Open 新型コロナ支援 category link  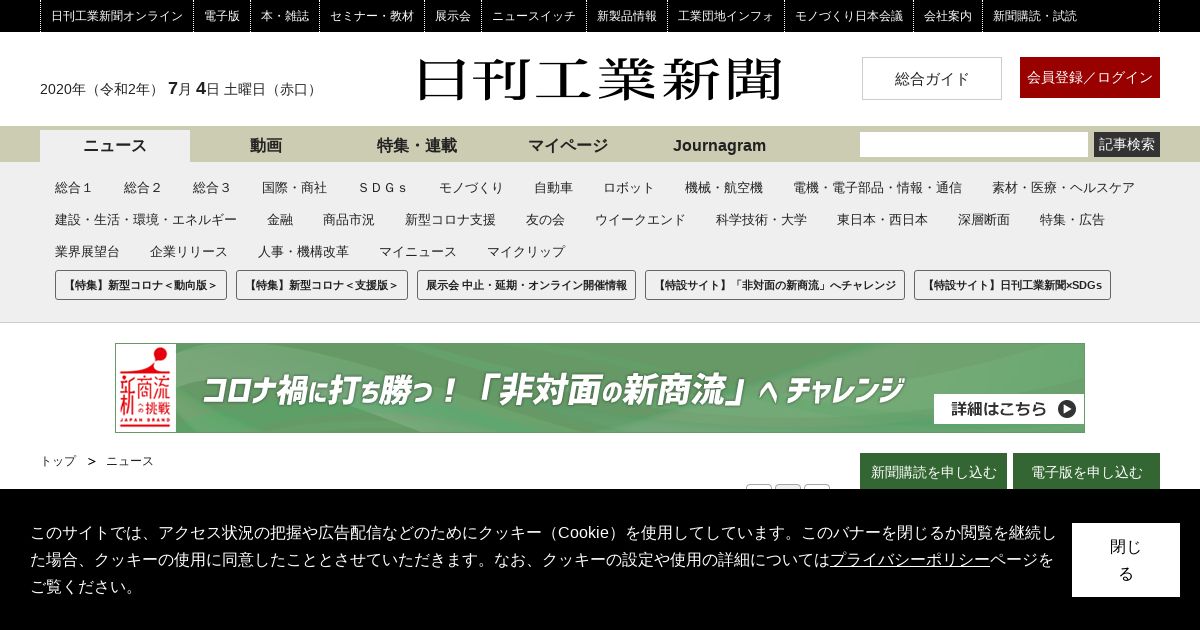click(450, 220)
